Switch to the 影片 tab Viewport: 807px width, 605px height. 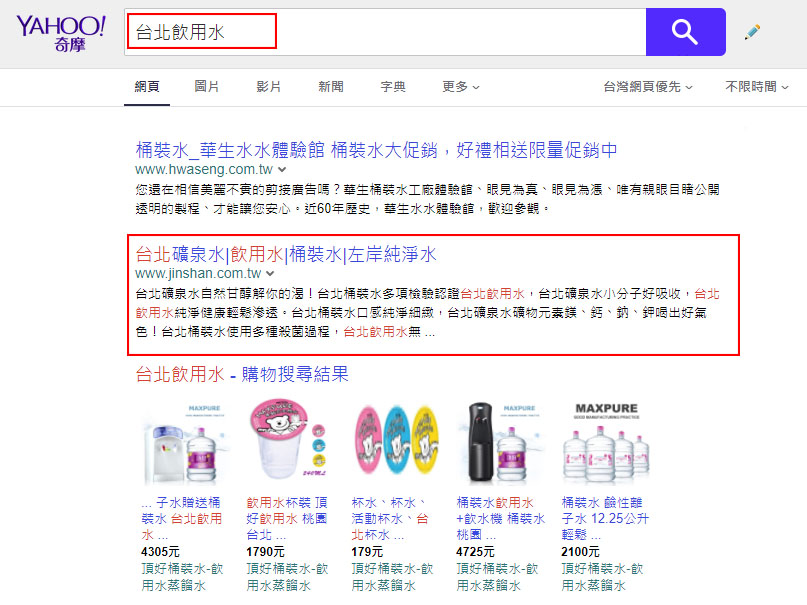(x=268, y=86)
